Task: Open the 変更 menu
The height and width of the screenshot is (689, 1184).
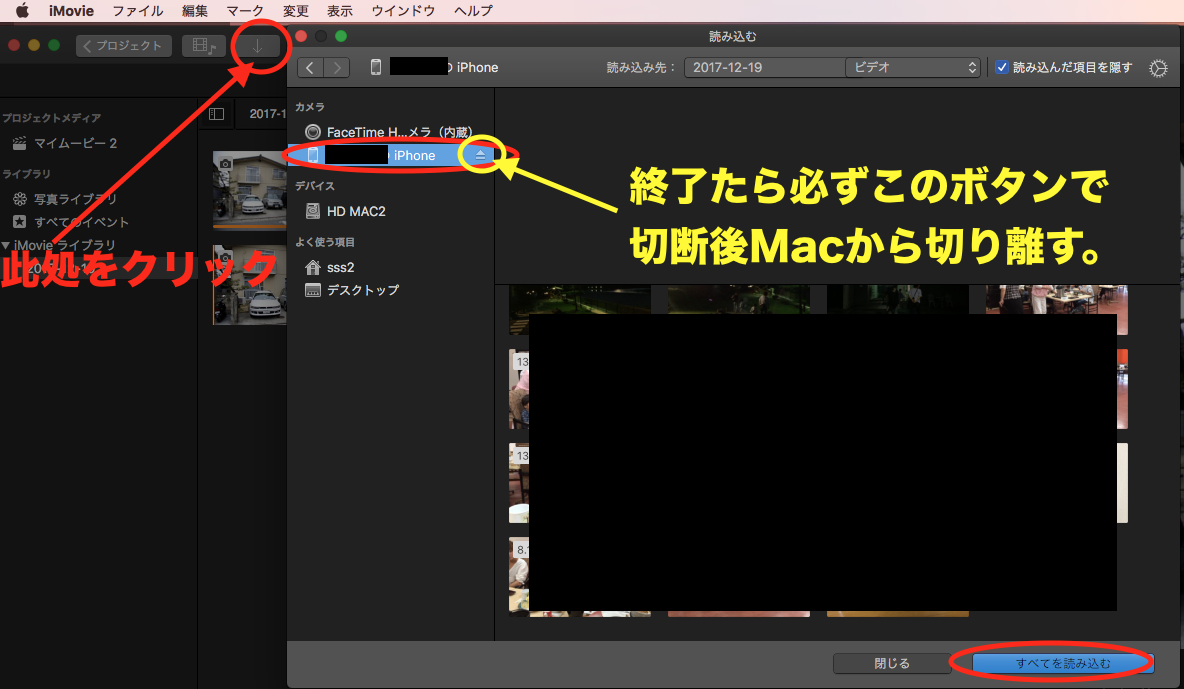Action: click(x=295, y=11)
